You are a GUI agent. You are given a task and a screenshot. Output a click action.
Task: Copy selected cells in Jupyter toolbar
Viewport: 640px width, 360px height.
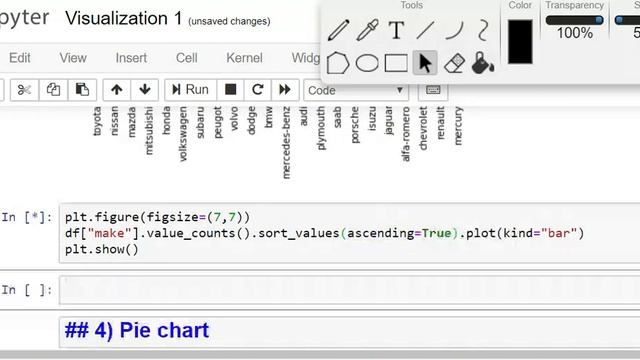coord(53,89)
